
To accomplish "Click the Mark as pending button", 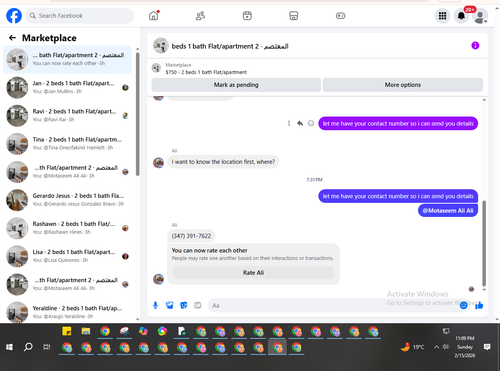I will [236, 85].
